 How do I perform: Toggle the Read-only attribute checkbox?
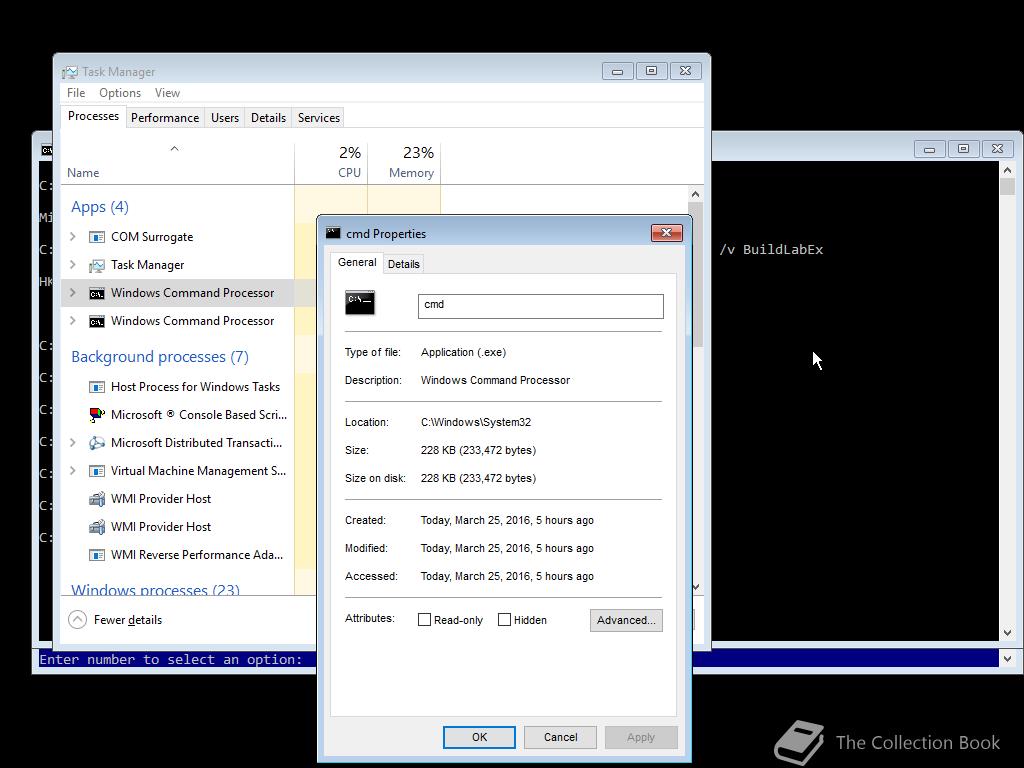[x=424, y=620]
